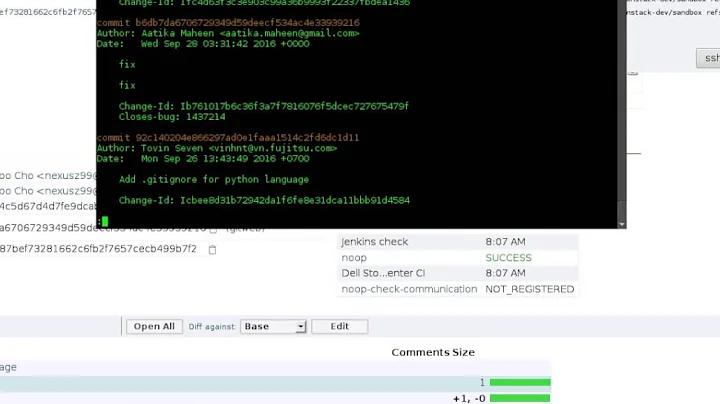Click Author Aatika Maheen line in terminal
The height and width of the screenshot is (404, 720).
click(x=228, y=33)
